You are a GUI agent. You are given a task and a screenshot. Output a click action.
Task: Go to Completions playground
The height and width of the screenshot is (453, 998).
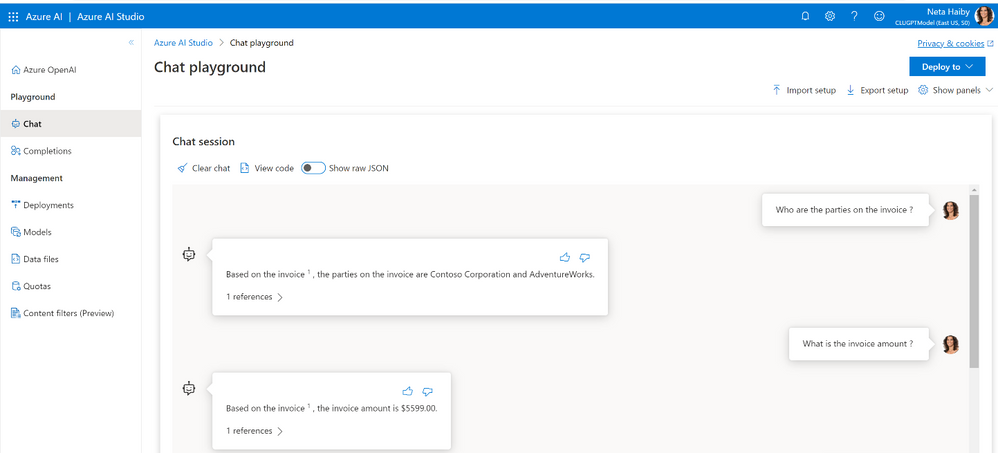46,151
